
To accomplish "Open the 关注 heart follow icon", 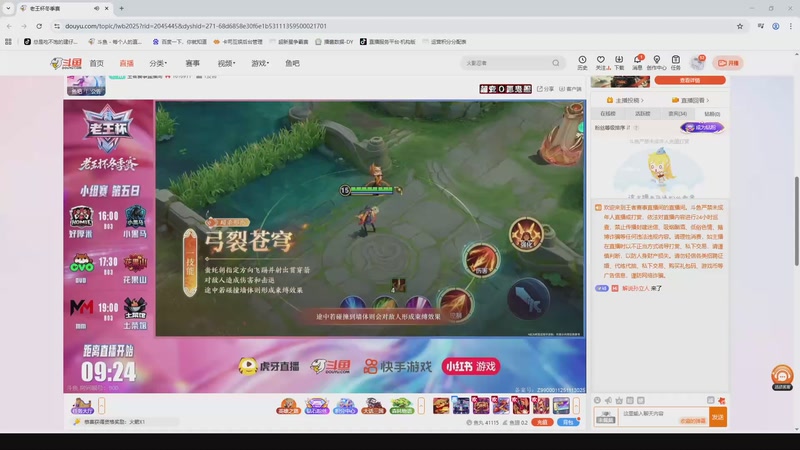I will (x=601, y=60).
